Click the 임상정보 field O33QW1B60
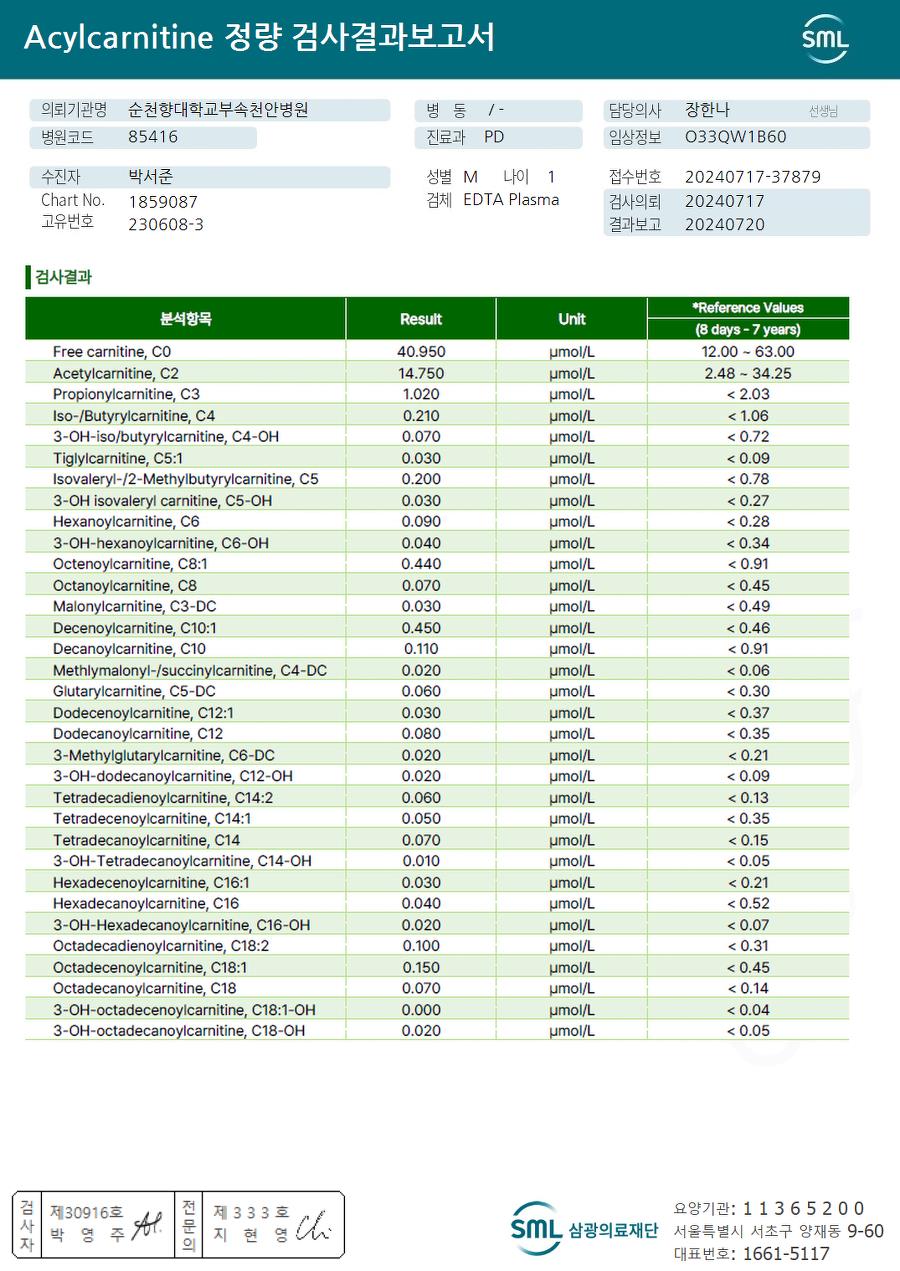 click(x=737, y=138)
